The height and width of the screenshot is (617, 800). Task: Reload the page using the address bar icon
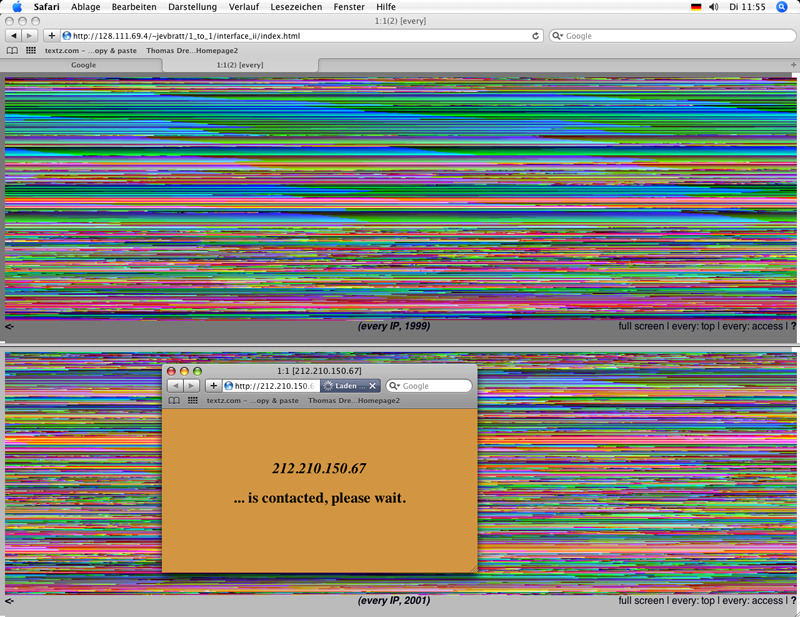(536, 36)
